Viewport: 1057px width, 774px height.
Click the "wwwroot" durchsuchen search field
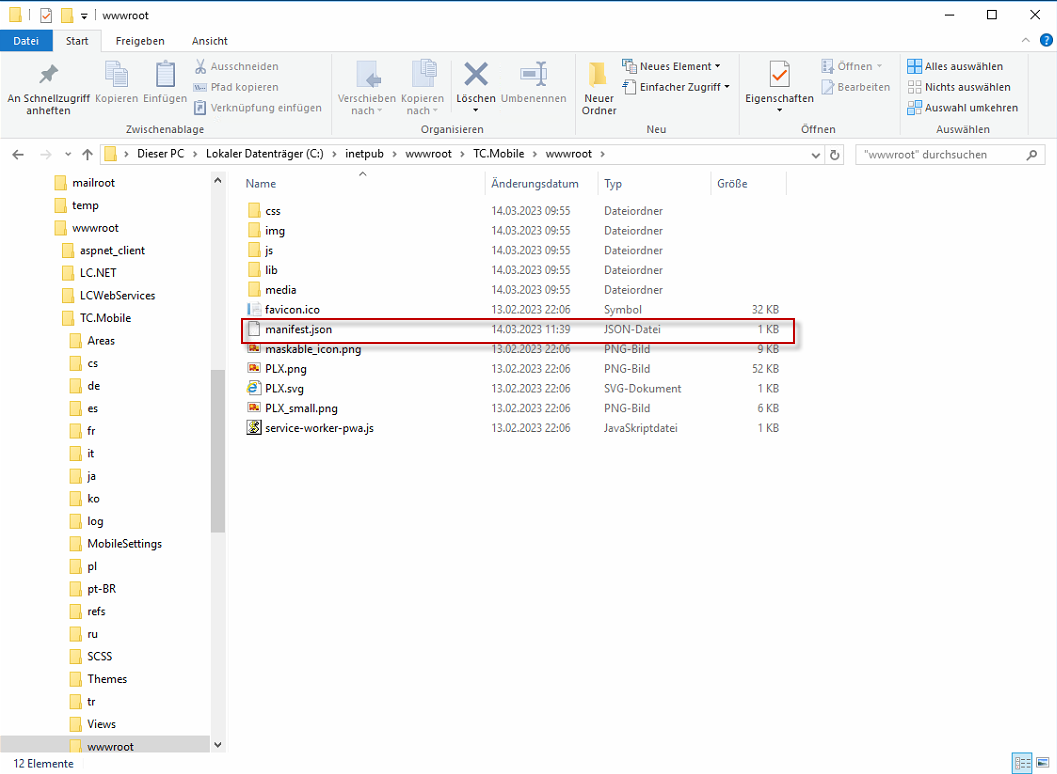coord(938,155)
